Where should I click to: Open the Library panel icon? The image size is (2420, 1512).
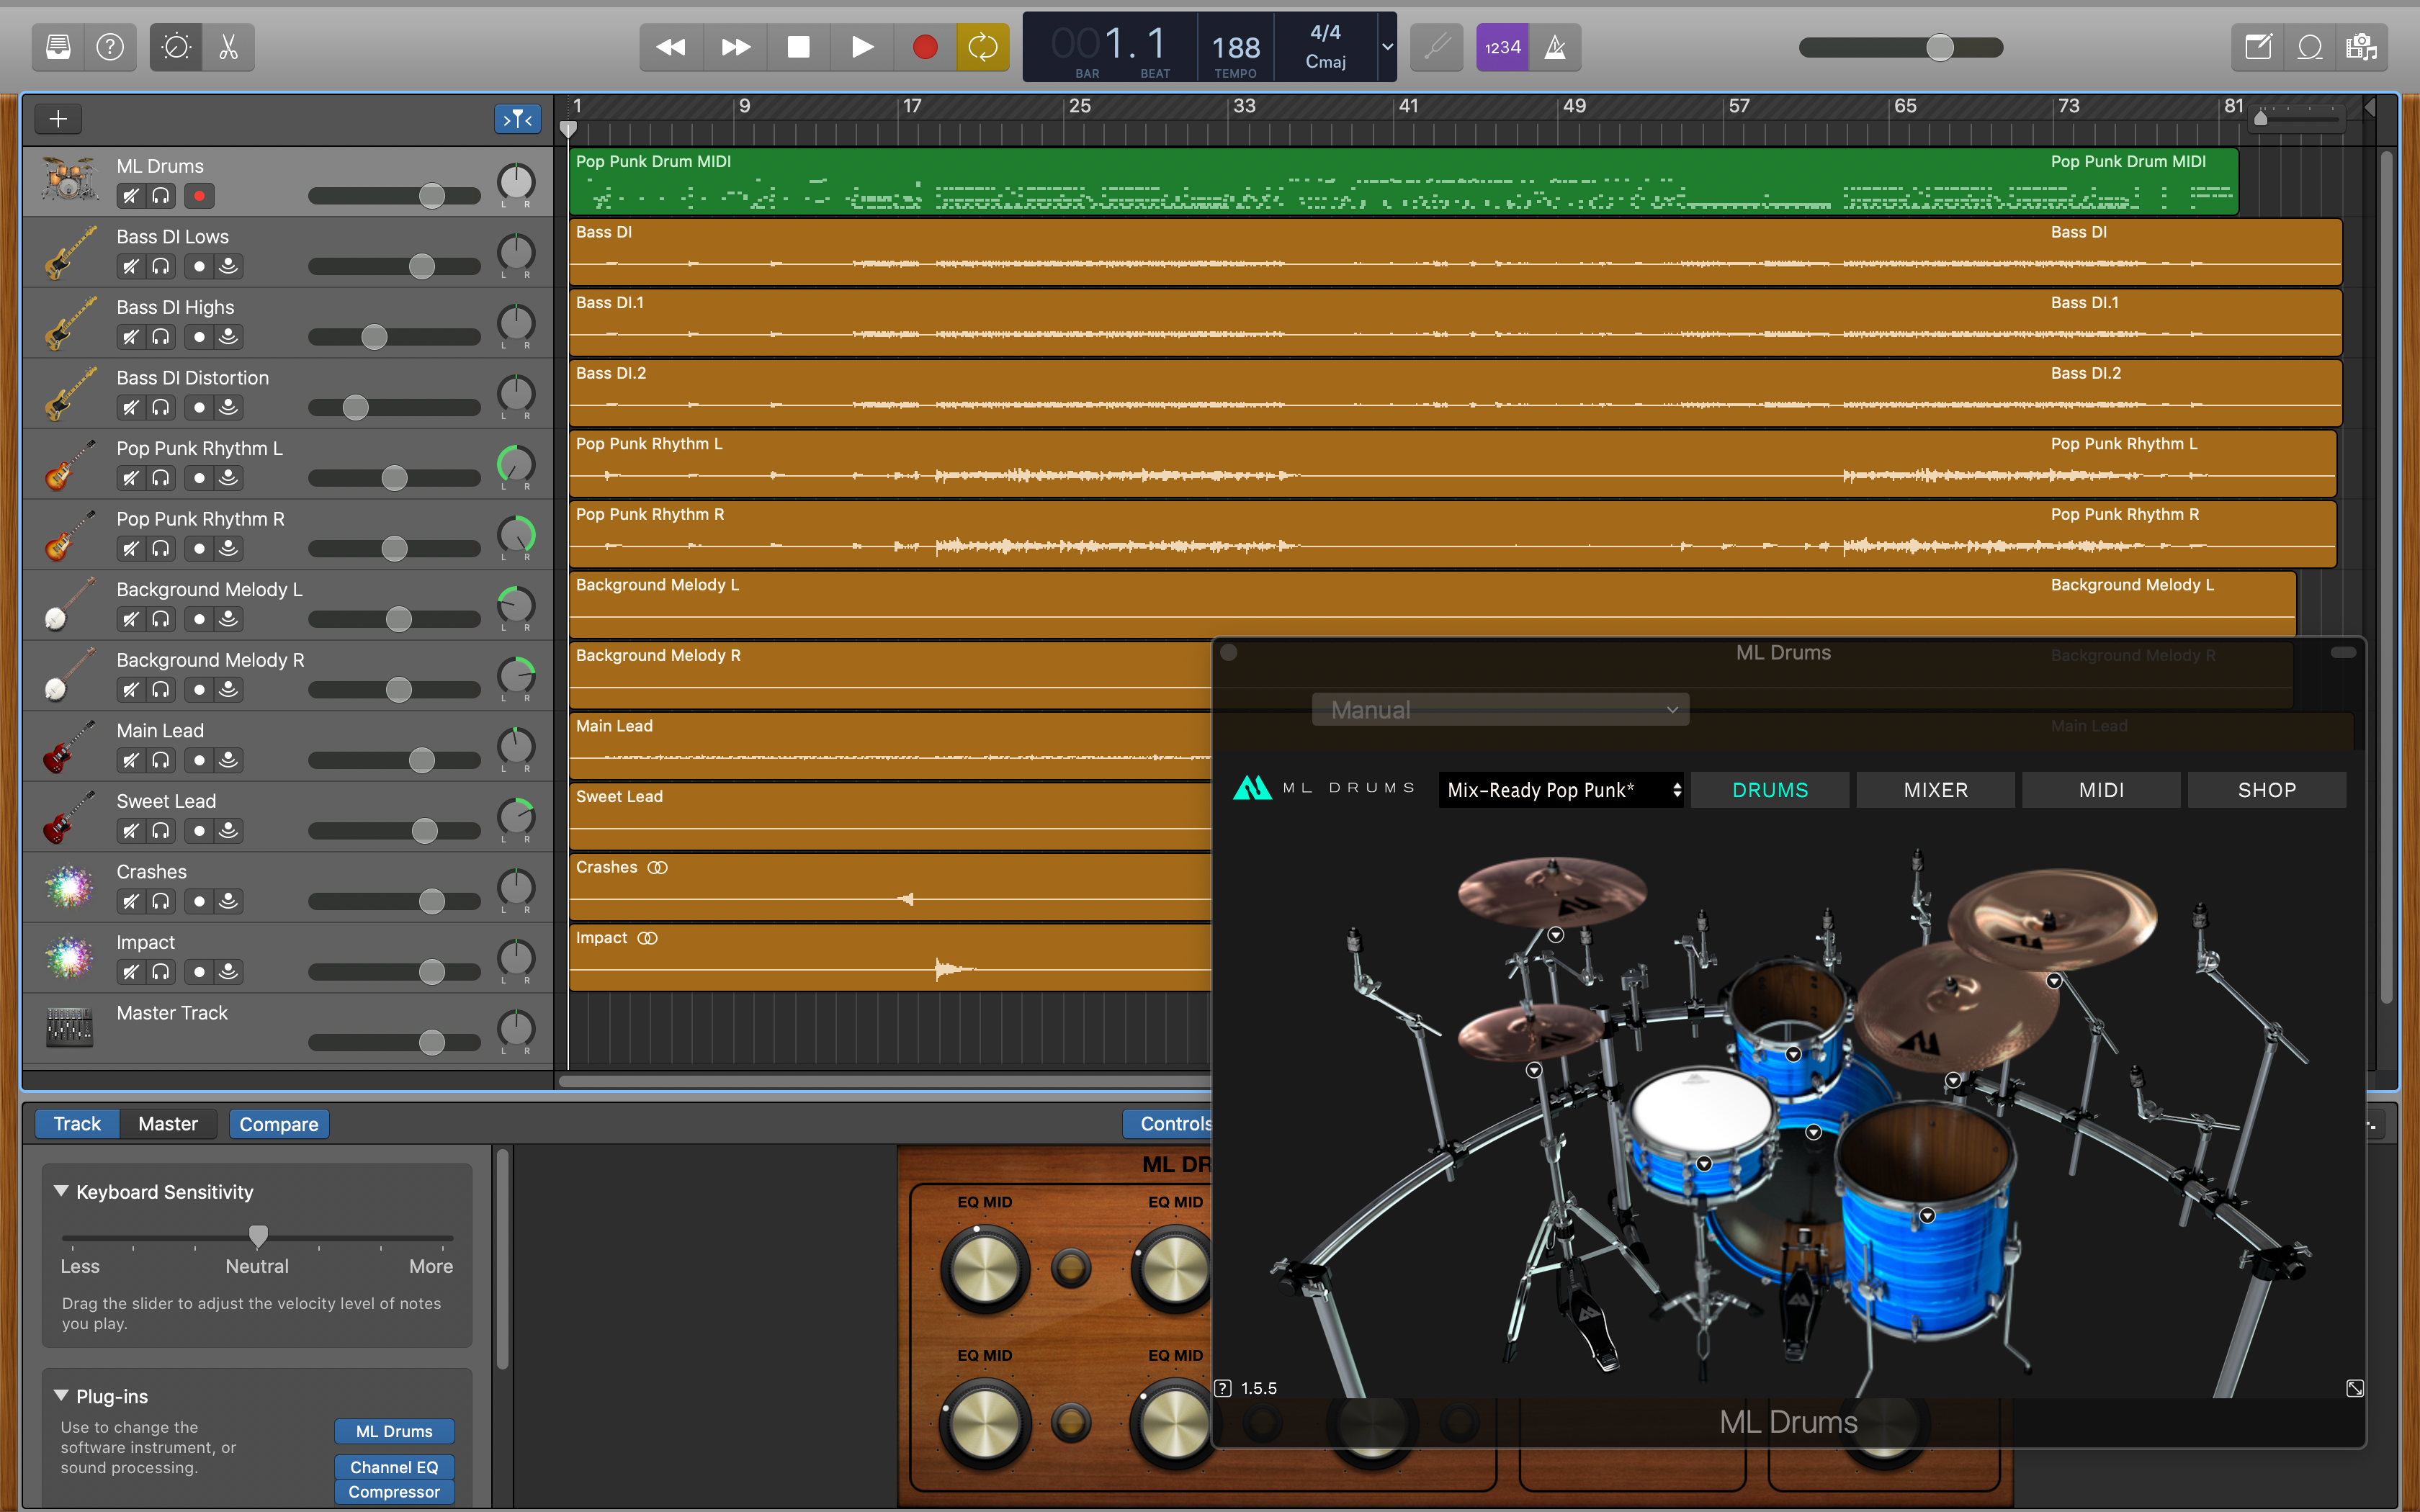(58, 47)
